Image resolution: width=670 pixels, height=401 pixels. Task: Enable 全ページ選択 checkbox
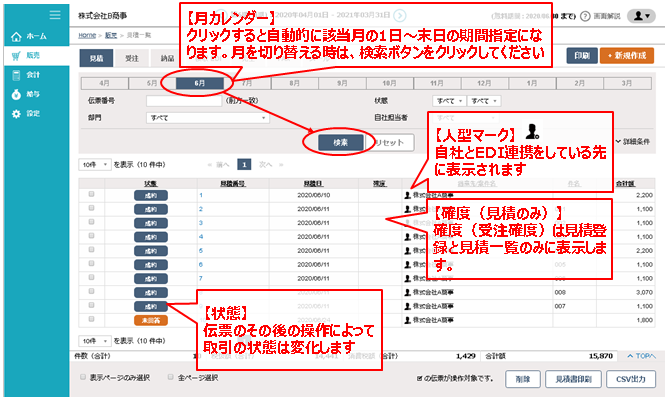(171, 377)
